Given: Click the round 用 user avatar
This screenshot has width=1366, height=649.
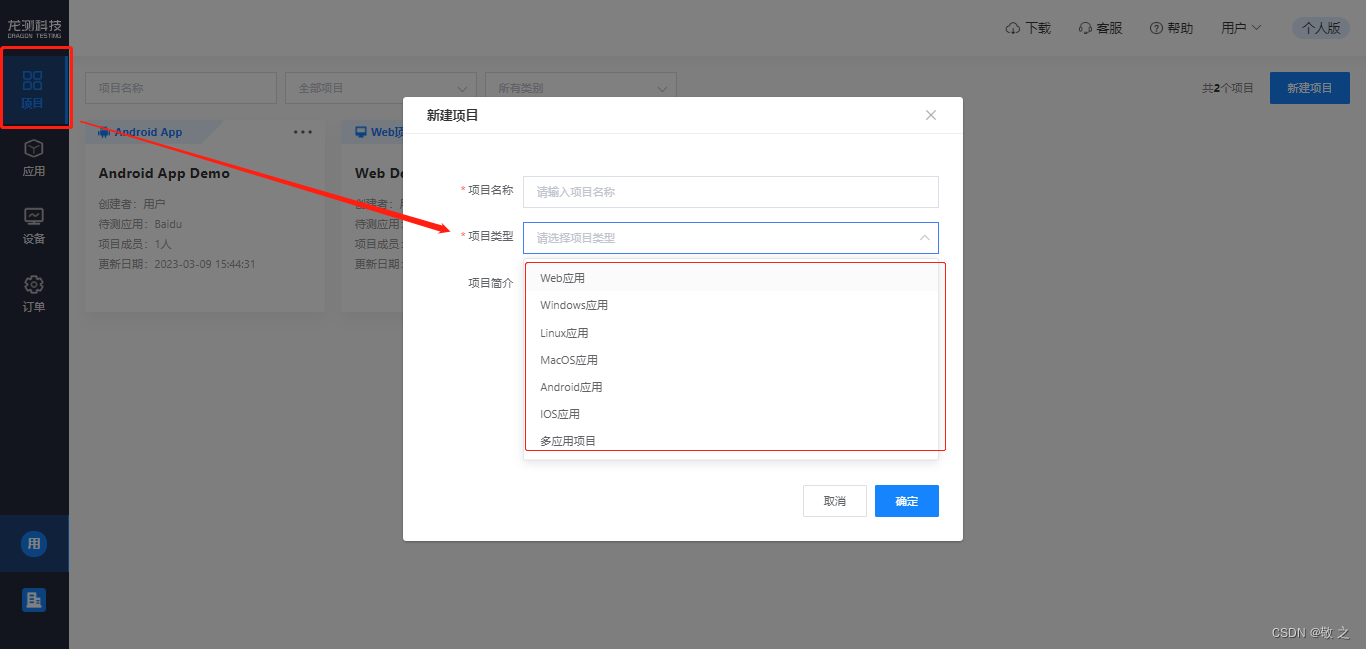Looking at the screenshot, I should [x=34, y=544].
